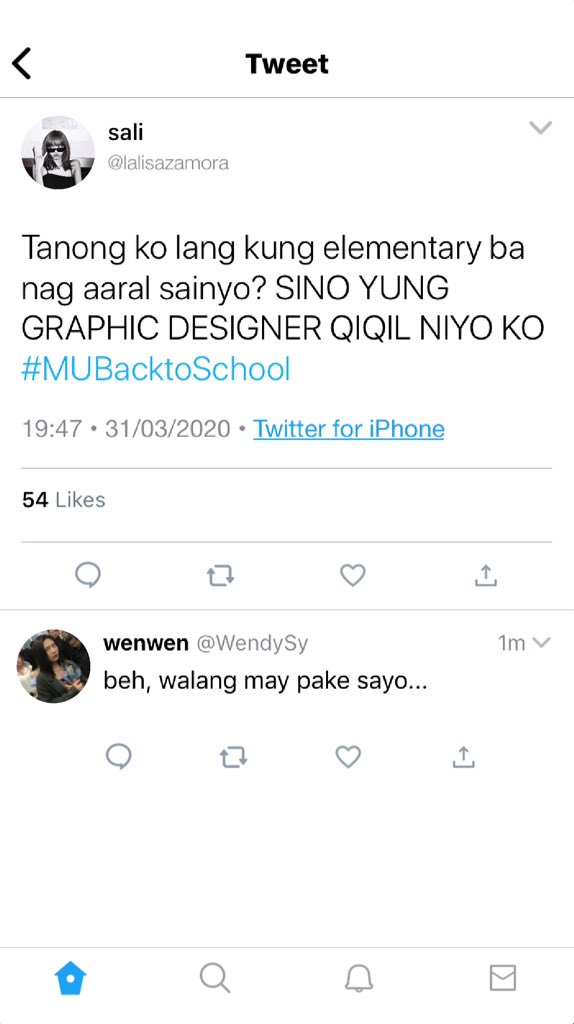Viewport: 574px width, 1024px height.
Task: Go back using the back arrow
Action: coord(21,64)
